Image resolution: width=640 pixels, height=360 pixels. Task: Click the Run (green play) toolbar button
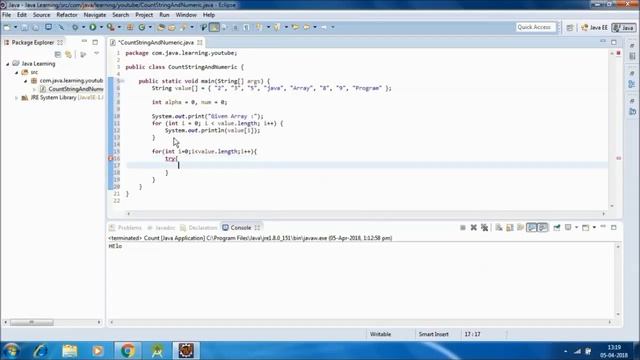click(x=93, y=27)
